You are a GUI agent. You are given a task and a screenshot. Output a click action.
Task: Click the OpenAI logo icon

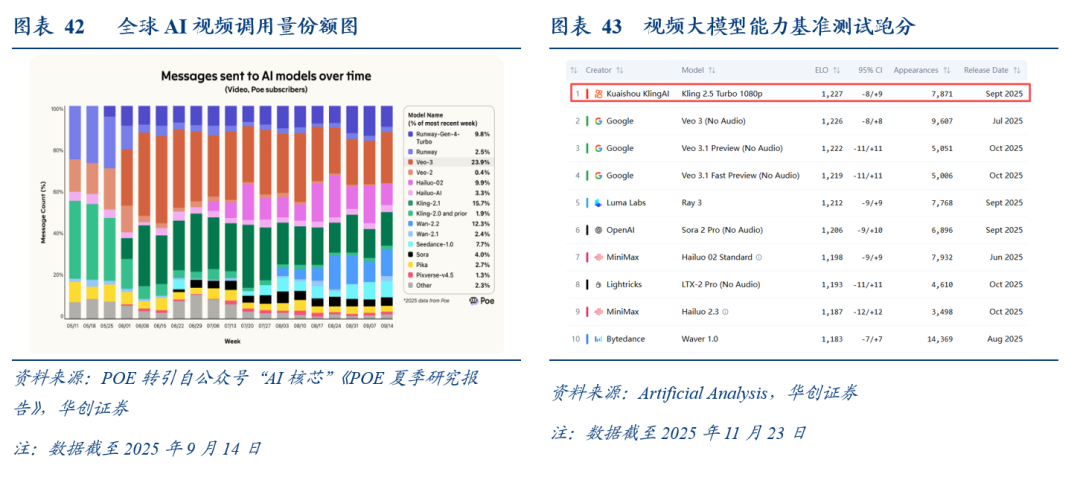click(597, 230)
